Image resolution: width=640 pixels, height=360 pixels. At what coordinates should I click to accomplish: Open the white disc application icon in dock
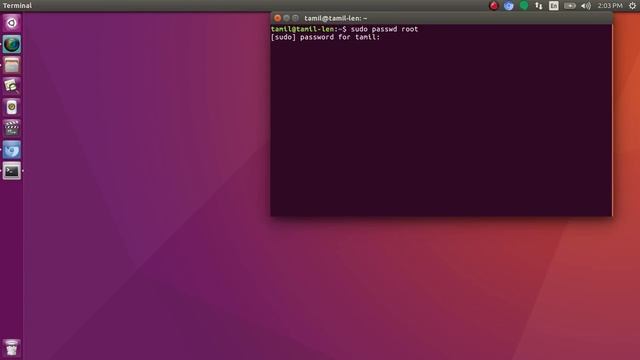click(x=11, y=107)
